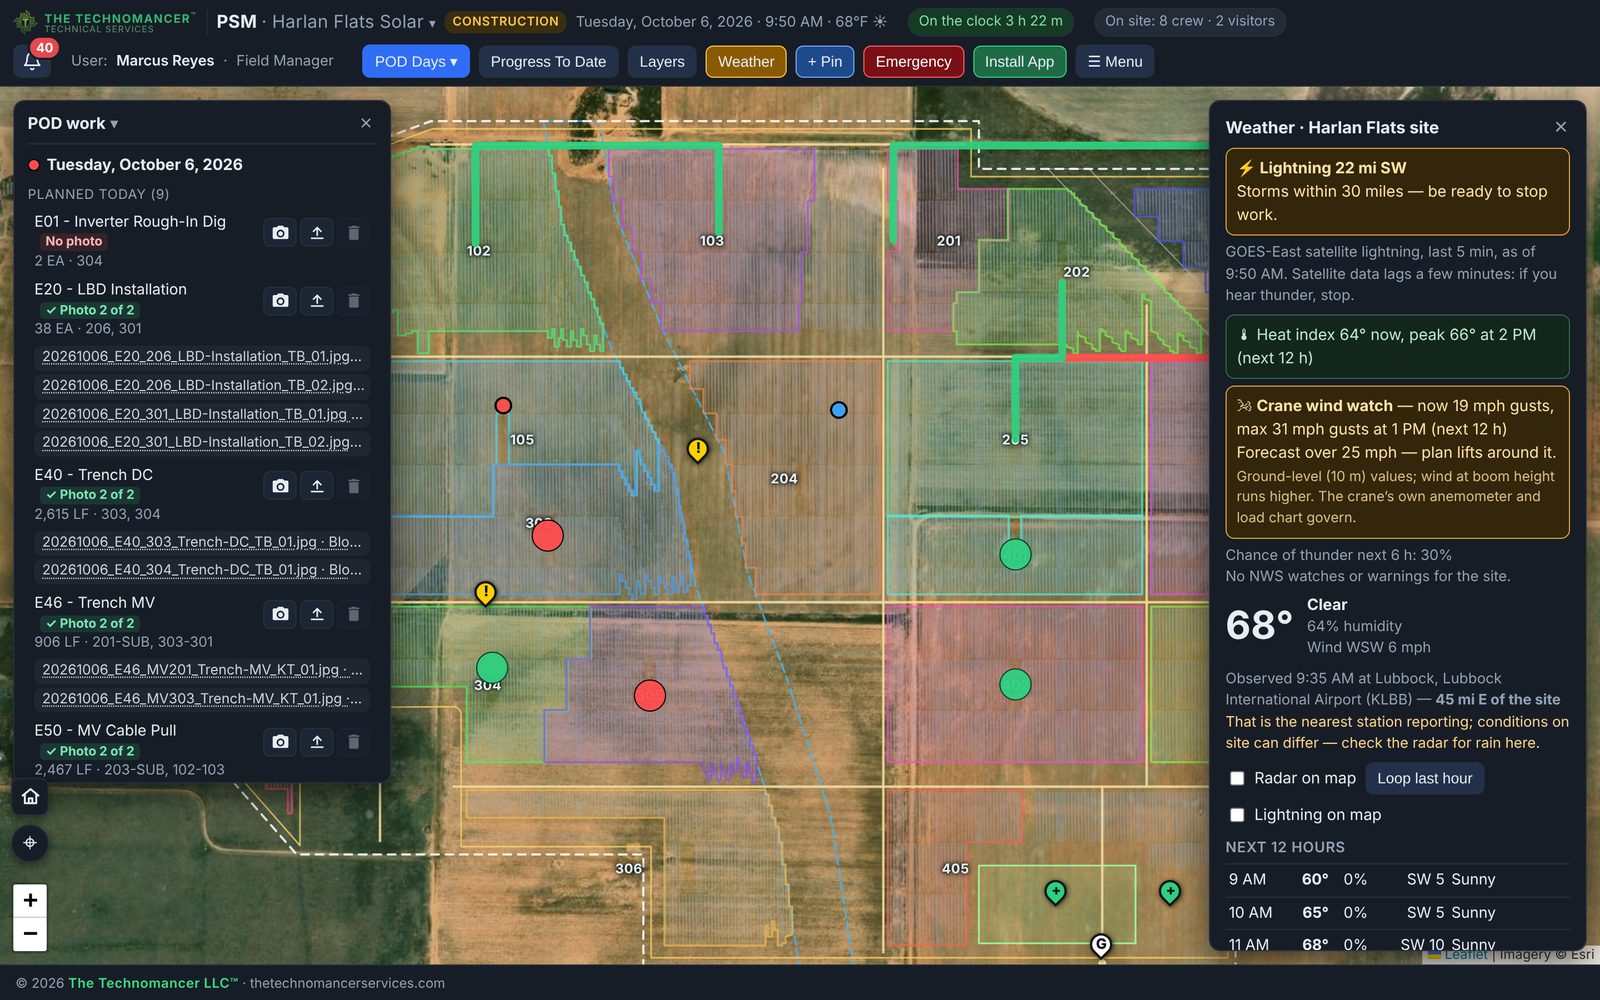Screen dimensions: 1600x1000
Task: Open 20261006_E40_303_Trench-DC_TB_01.jpg file
Action: 202,542
